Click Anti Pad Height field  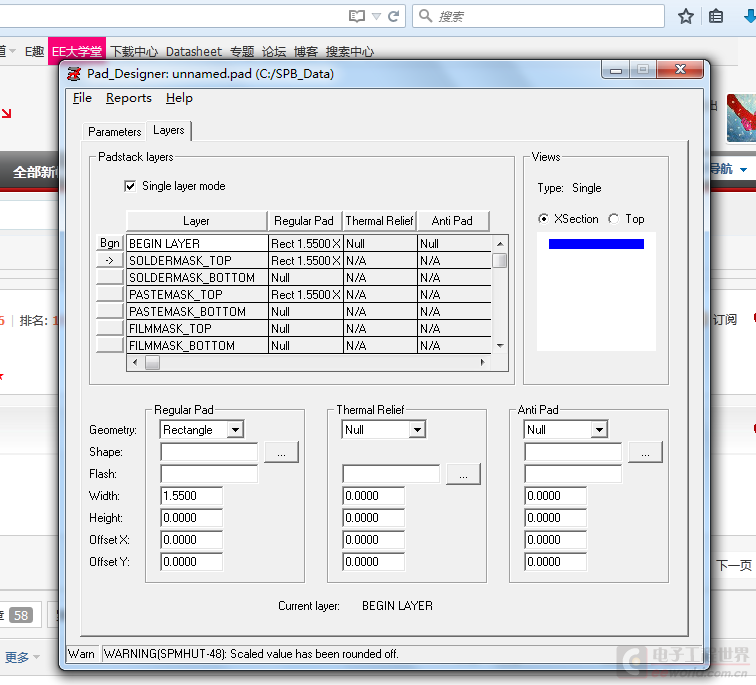(555, 518)
